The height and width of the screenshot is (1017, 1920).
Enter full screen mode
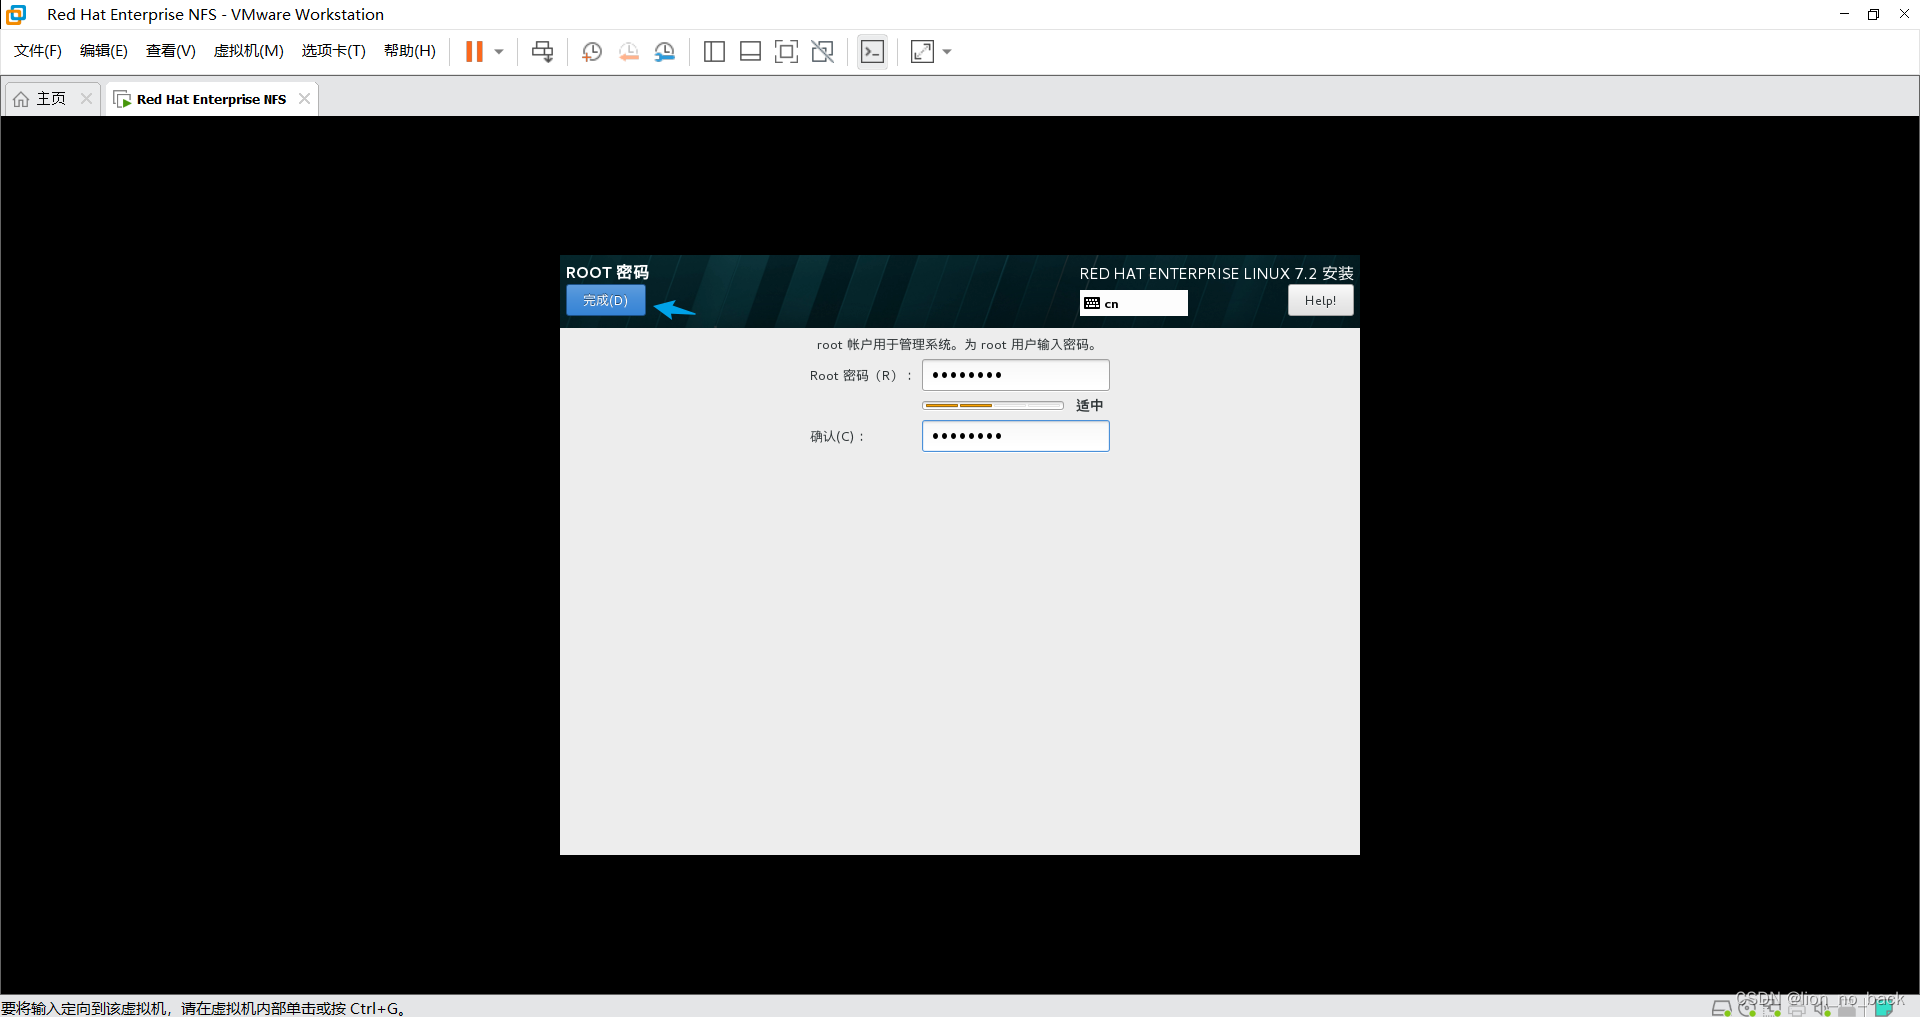(787, 52)
